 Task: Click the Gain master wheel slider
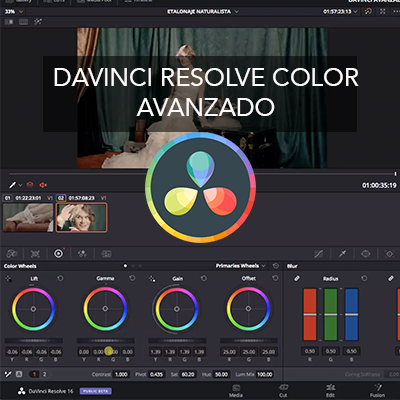[x=177, y=341]
